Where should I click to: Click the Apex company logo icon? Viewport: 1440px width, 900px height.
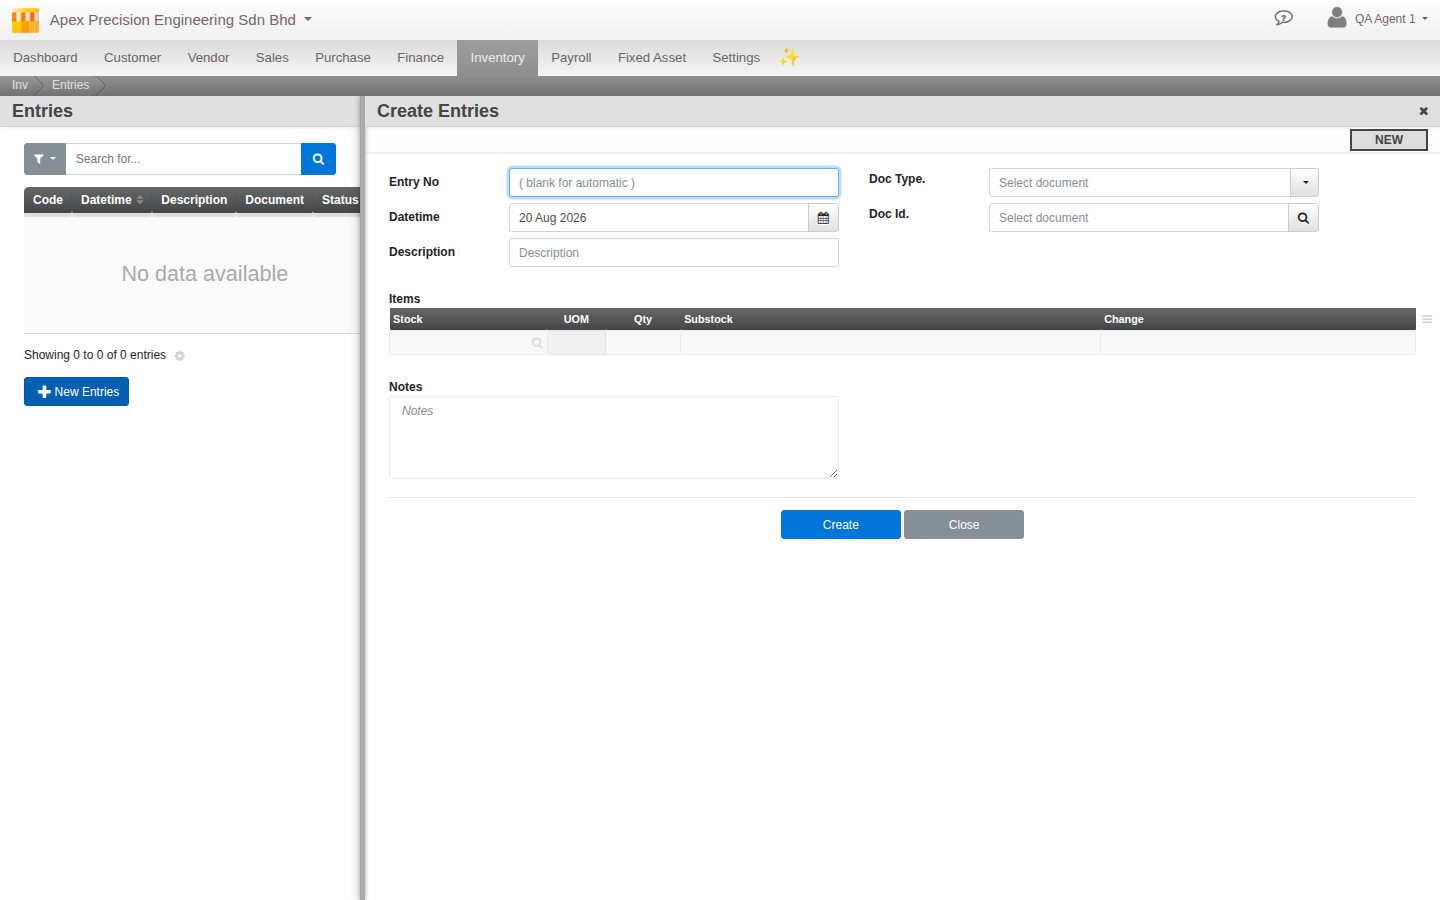point(25,20)
